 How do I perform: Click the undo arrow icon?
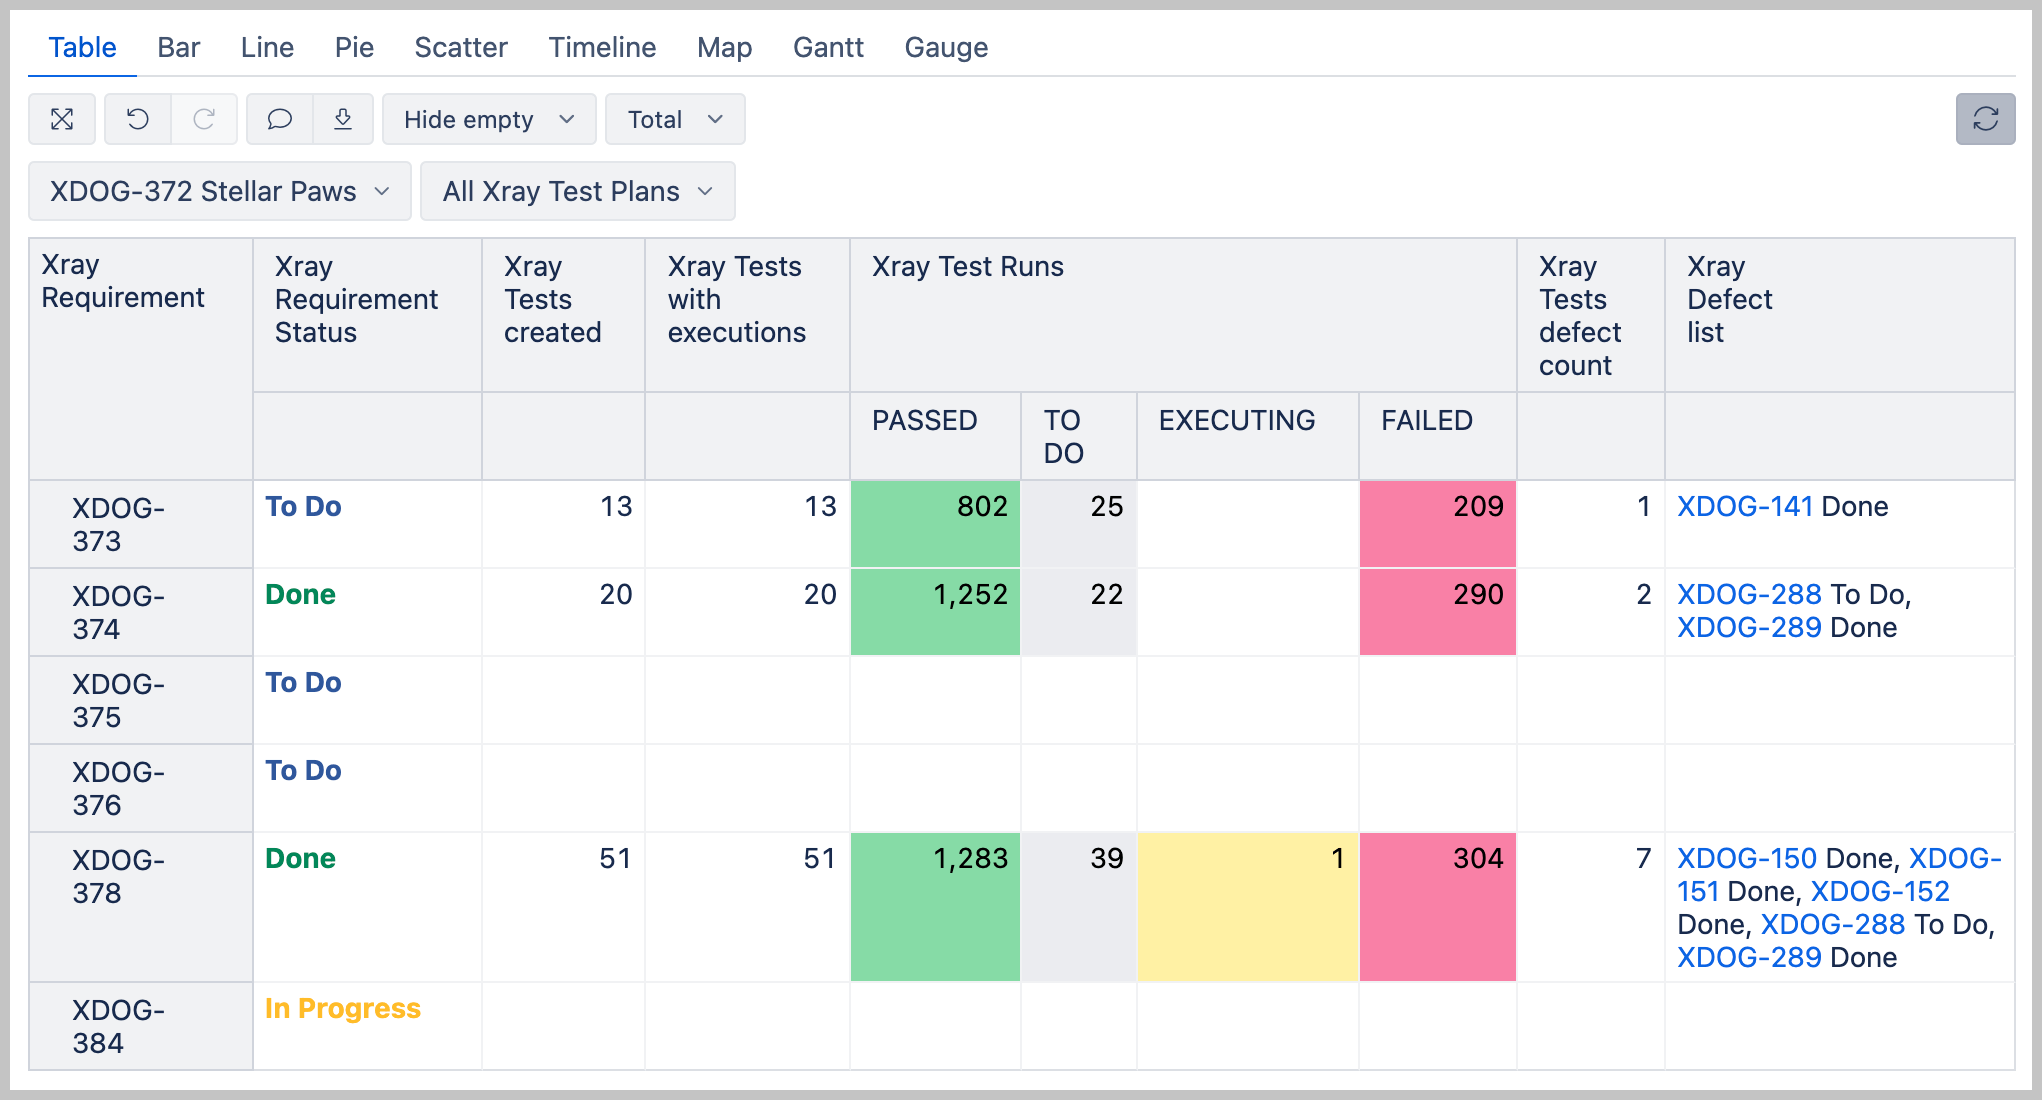(x=138, y=120)
